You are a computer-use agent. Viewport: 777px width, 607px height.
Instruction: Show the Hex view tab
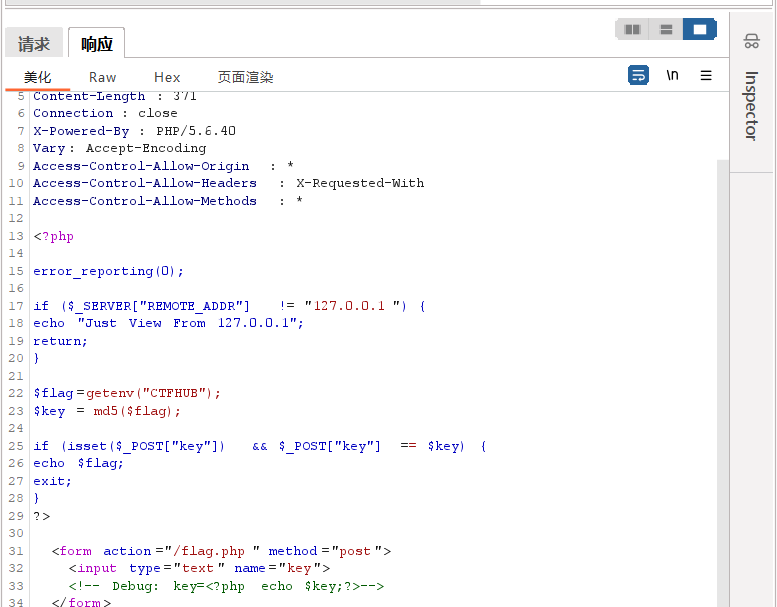pyautogui.click(x=167, y=77)
